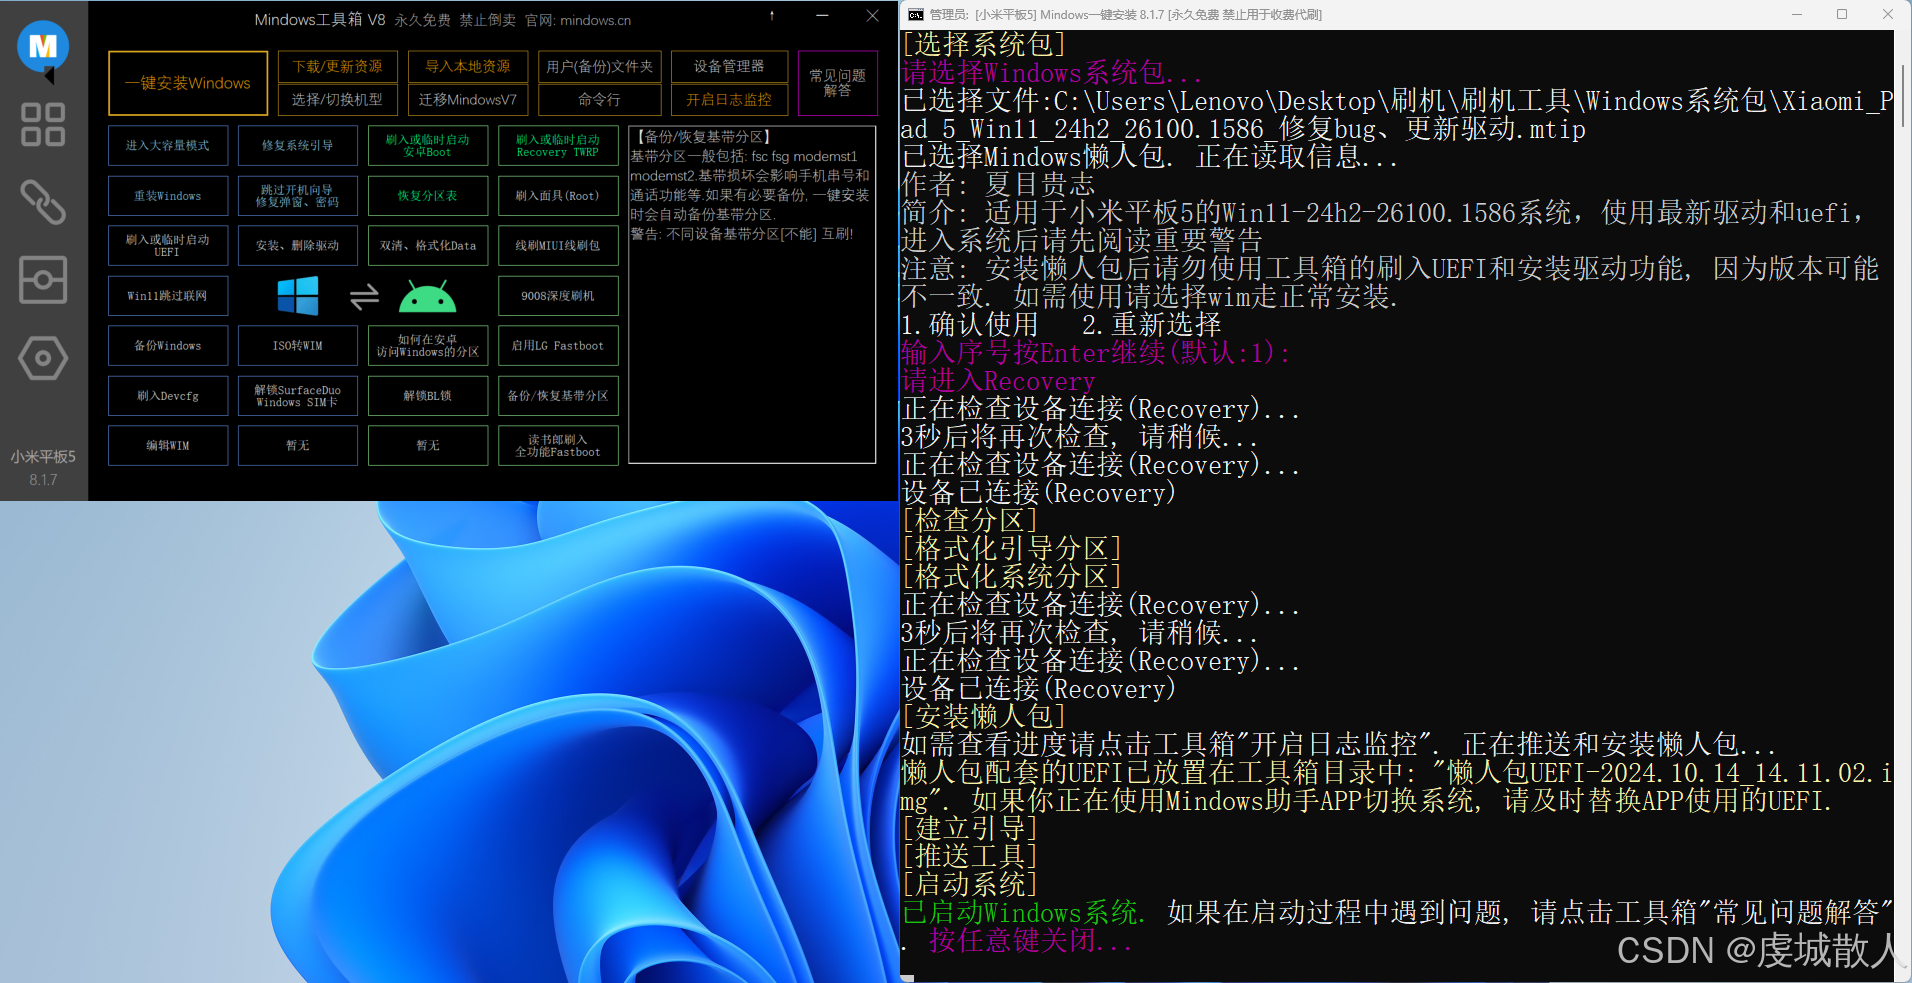This screenshot has width=1912, height=983.
Task: Click 恢复分区表 button
Action: tap(428, 196)
